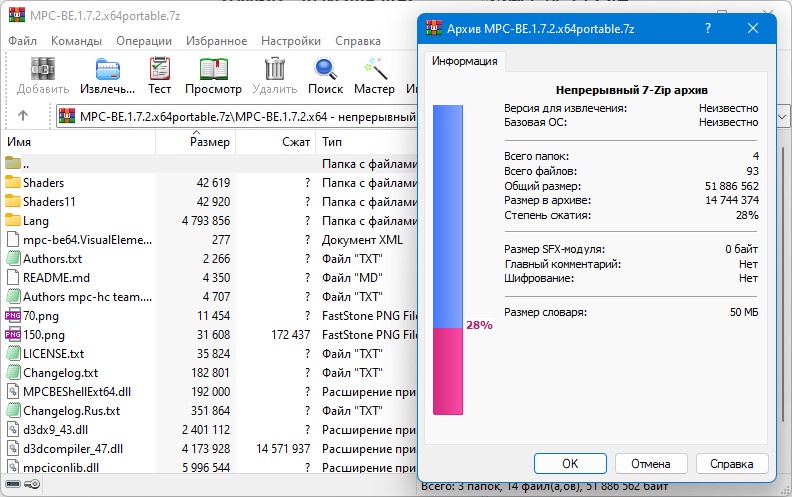
Task: Click the README.md file icon
Action: tap(13, 277)
